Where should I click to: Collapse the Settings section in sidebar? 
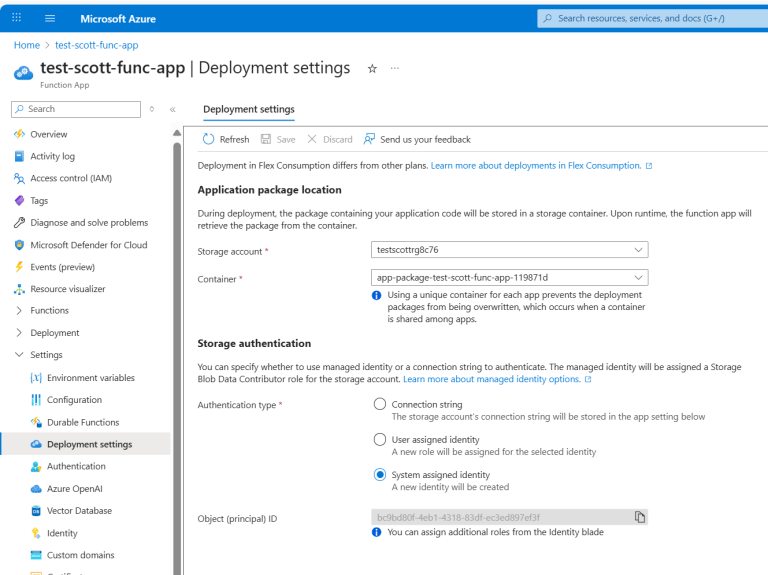point(19,355)
